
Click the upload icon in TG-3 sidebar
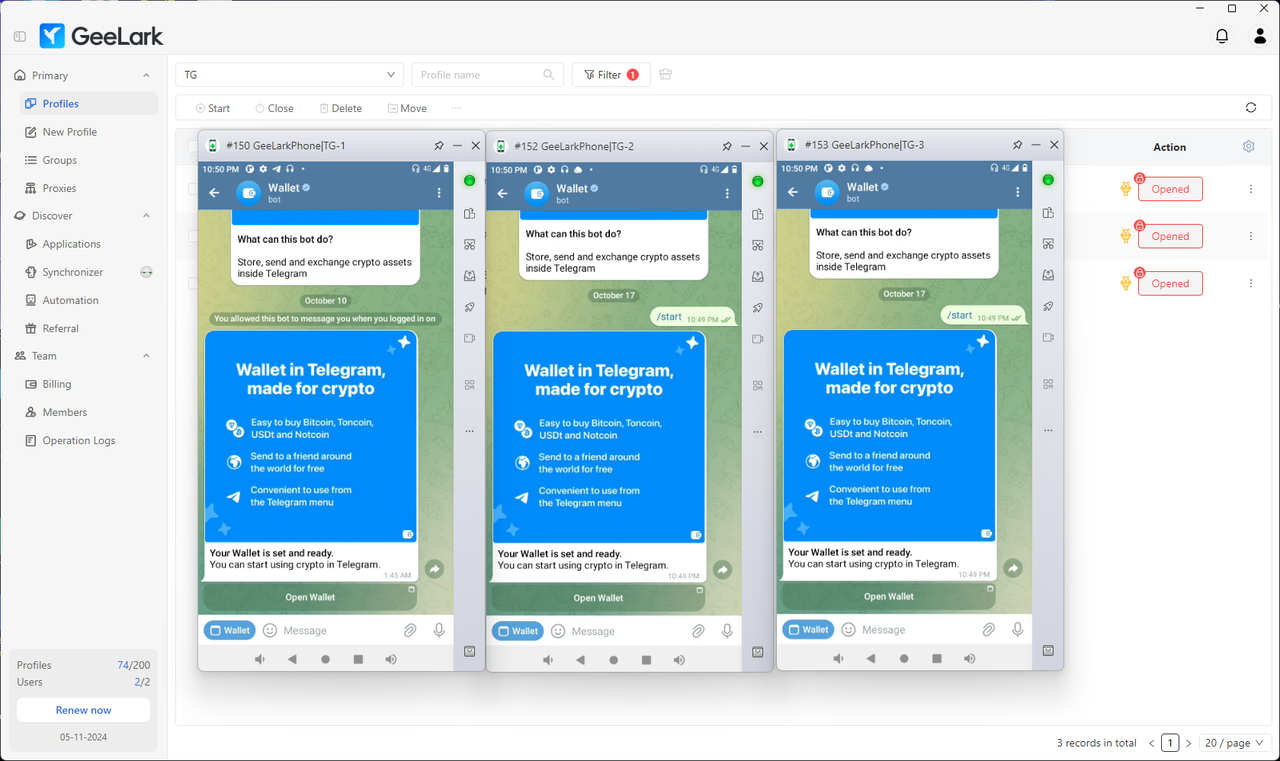point(1048,275)
